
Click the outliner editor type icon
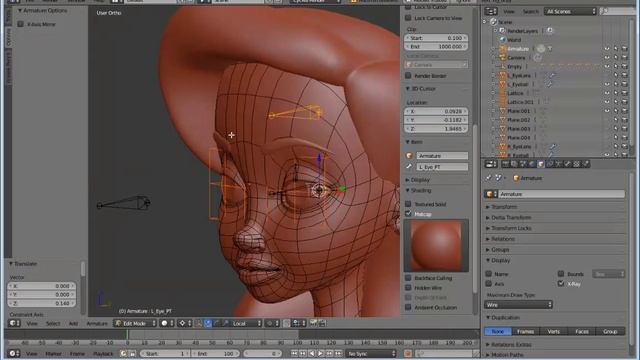(x=491, y=11)
